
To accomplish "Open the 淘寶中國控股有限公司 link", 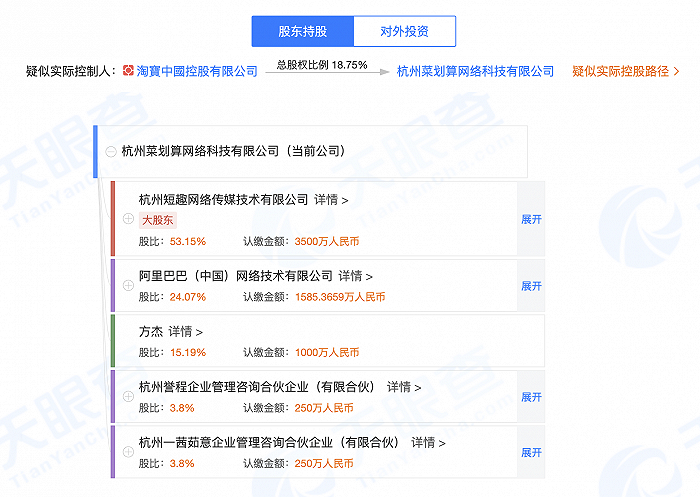I will click(197, 71).
